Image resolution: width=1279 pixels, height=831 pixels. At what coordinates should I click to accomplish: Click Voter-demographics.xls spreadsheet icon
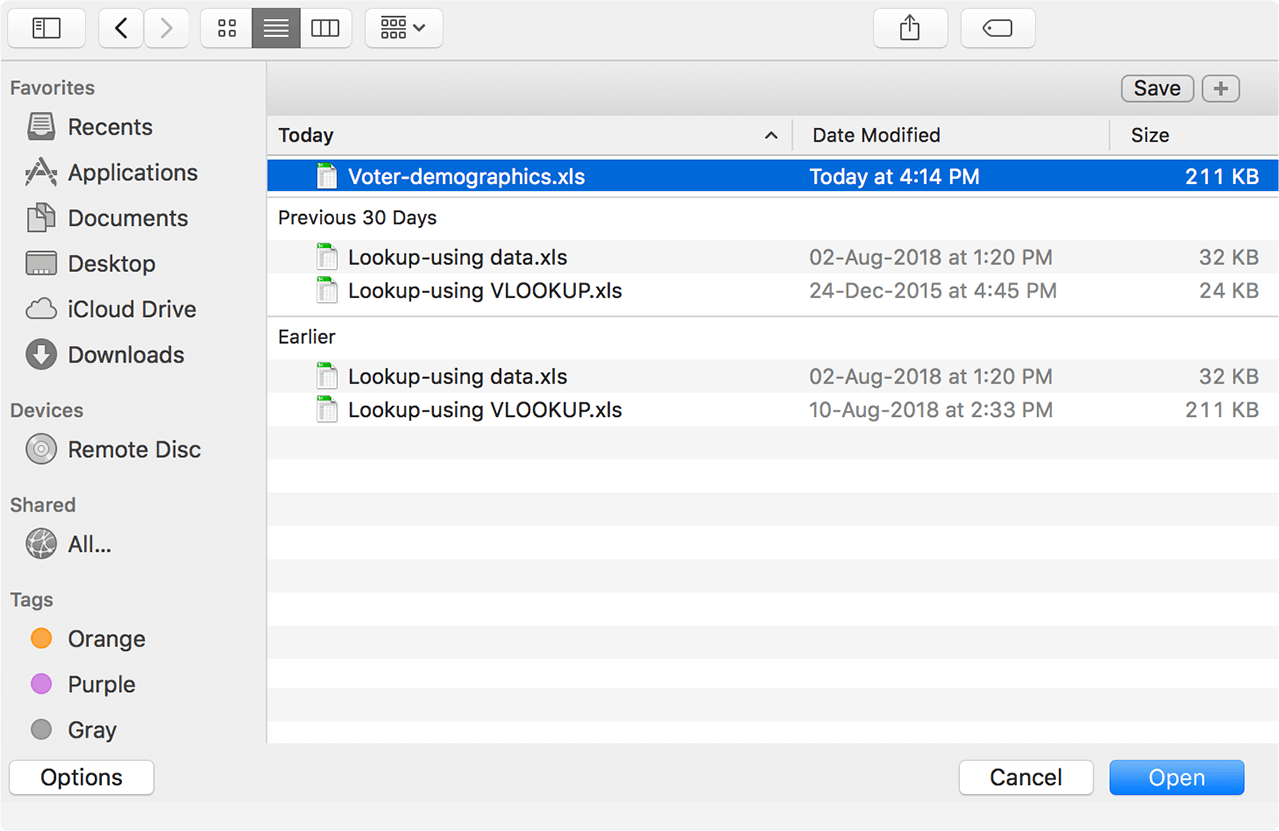327,177
